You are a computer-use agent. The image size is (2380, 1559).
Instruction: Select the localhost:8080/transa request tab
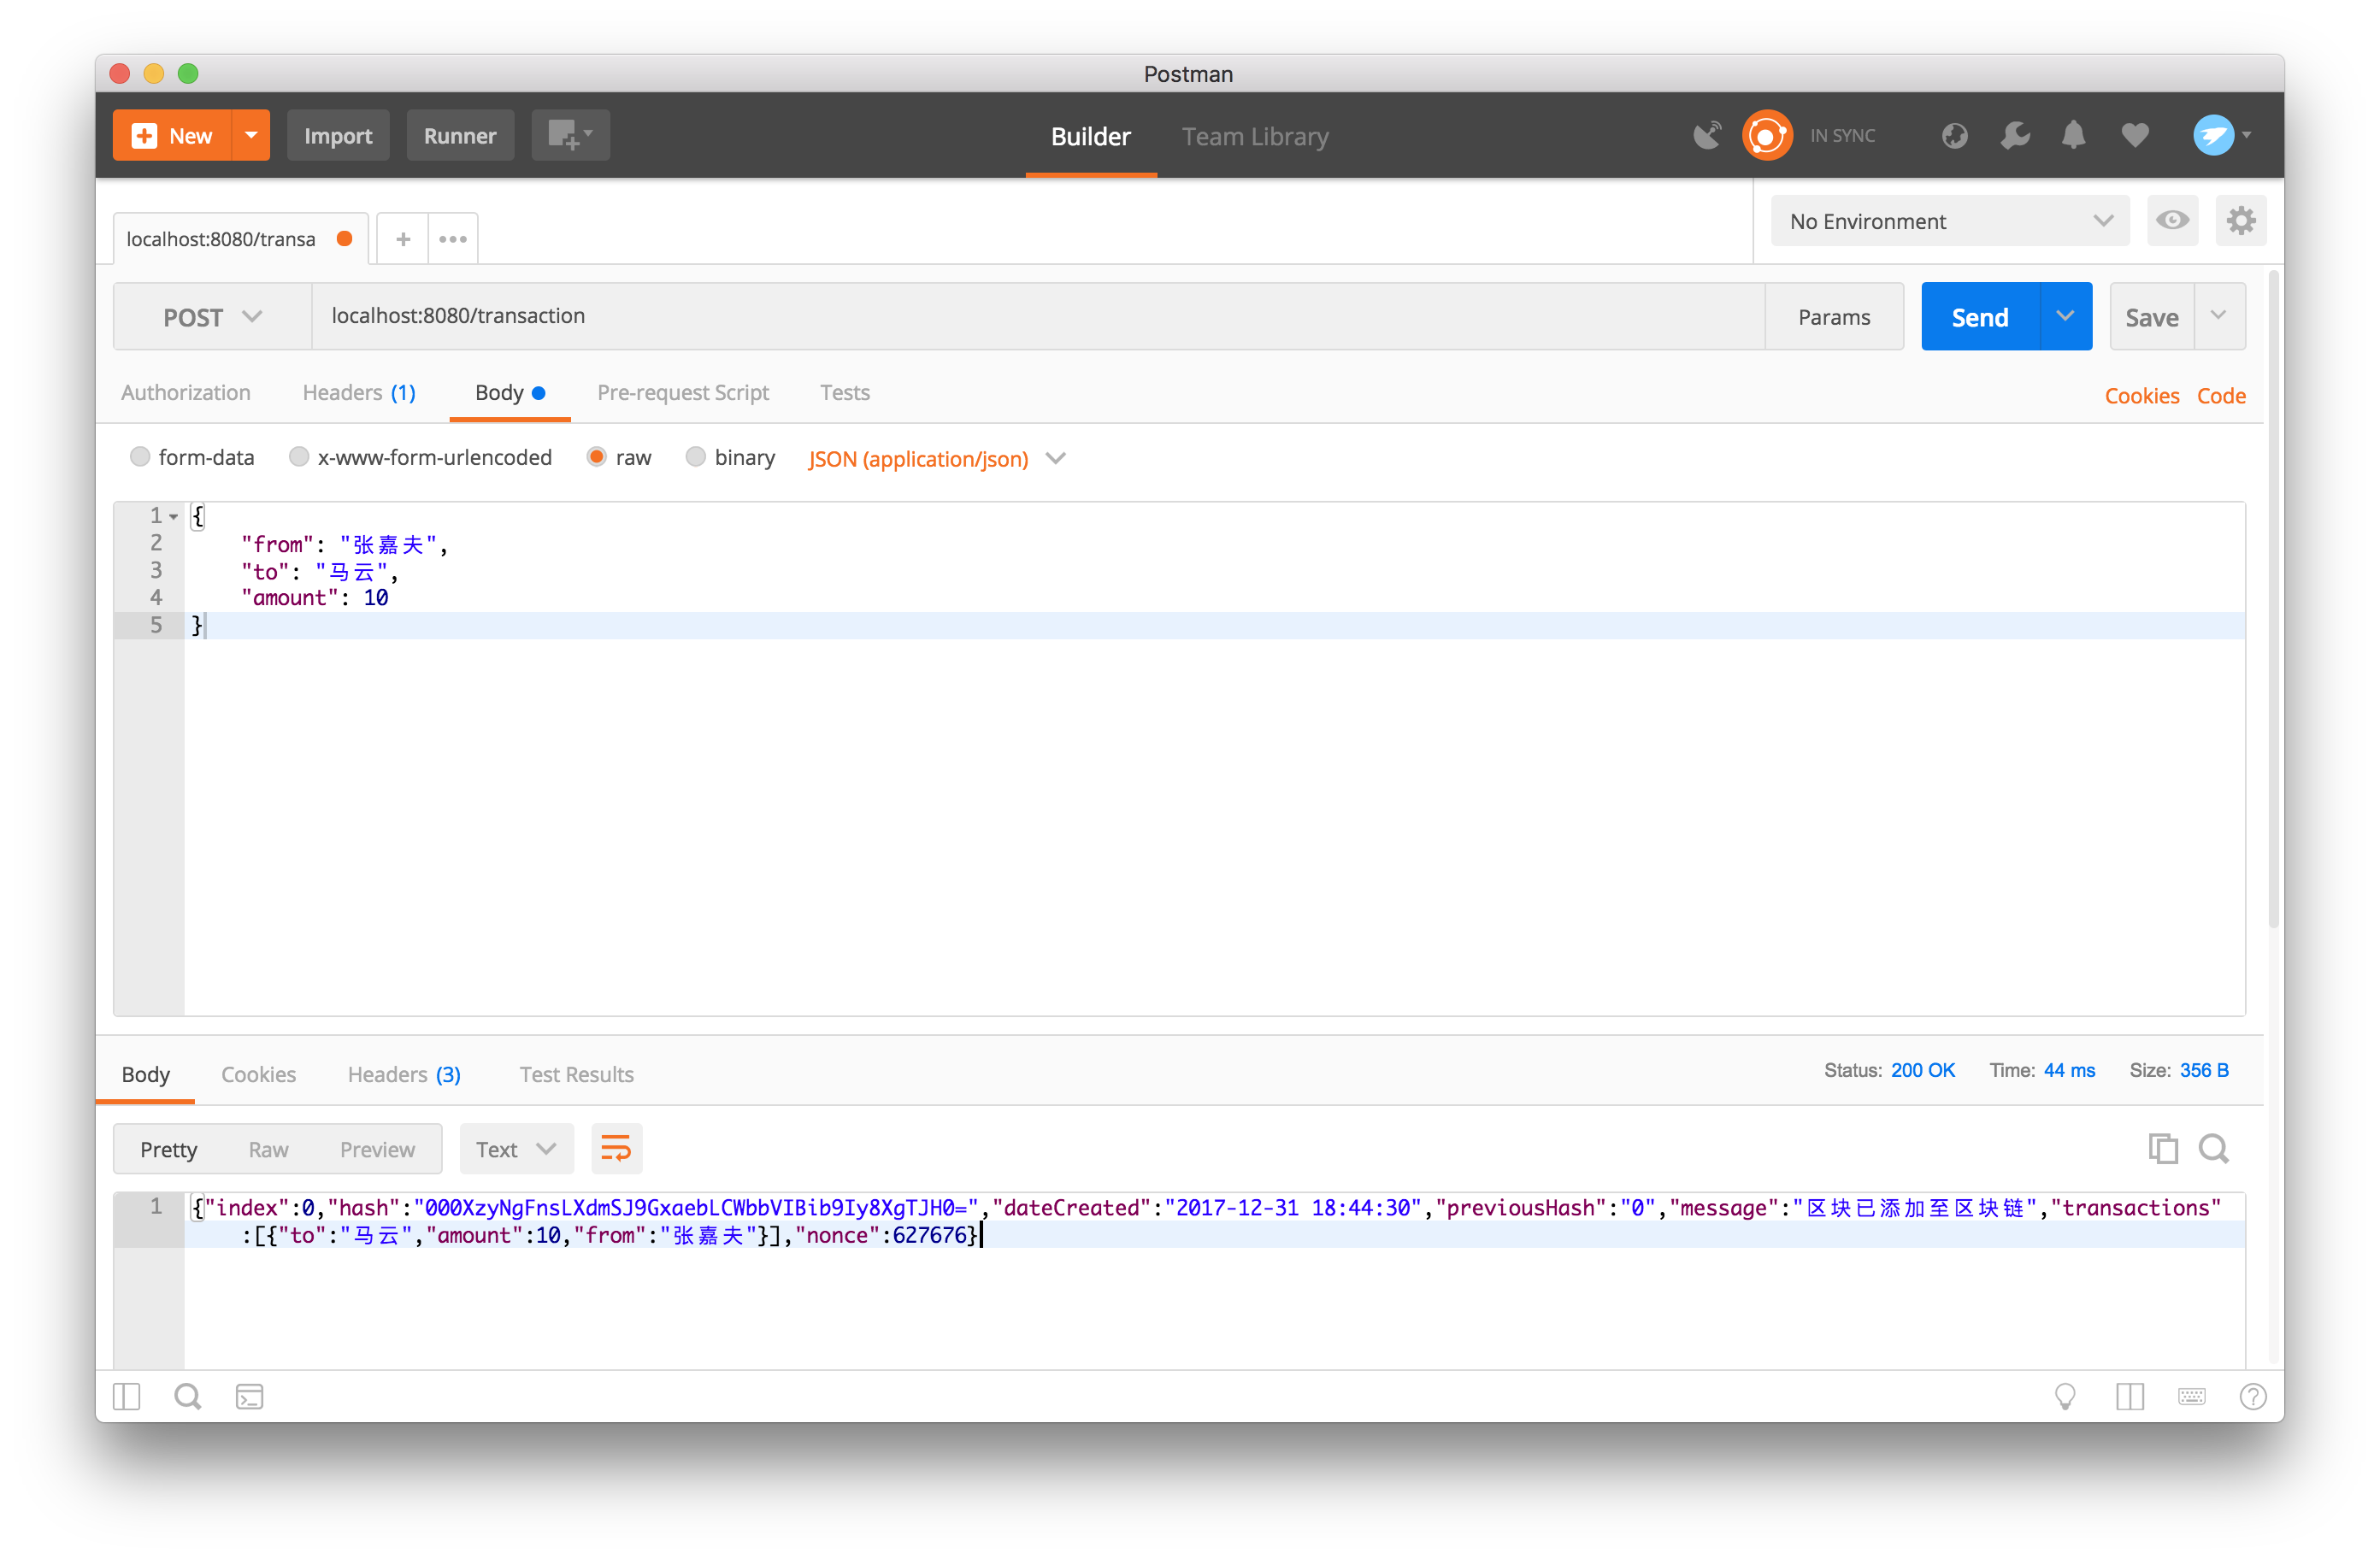coord(240,239)
